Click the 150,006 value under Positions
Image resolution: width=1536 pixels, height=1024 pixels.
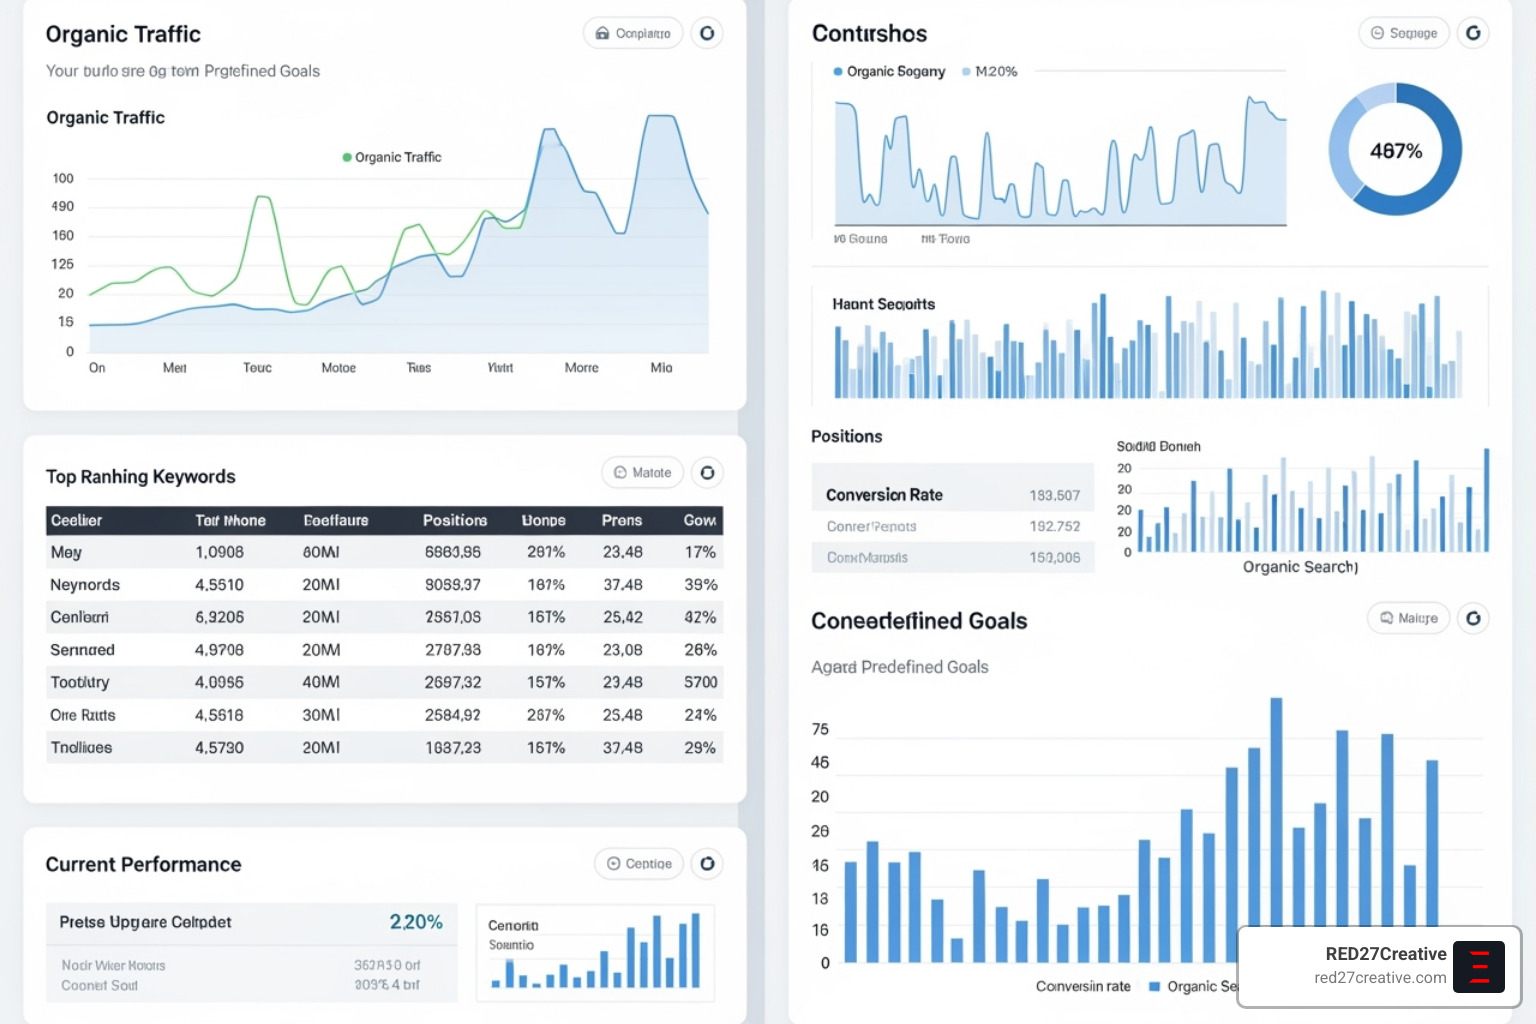coord(1055,557)
